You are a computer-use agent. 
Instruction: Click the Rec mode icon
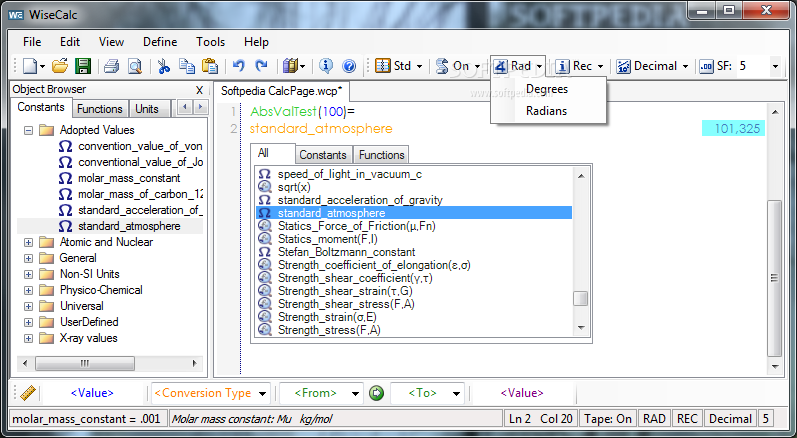tap(562, 66)
